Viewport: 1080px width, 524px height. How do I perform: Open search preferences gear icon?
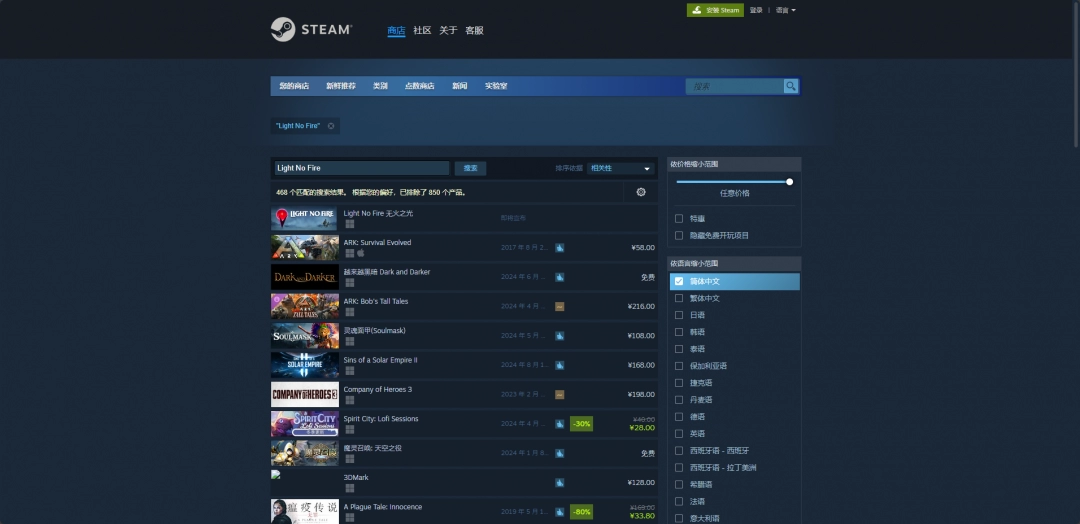tap(641, 192)
